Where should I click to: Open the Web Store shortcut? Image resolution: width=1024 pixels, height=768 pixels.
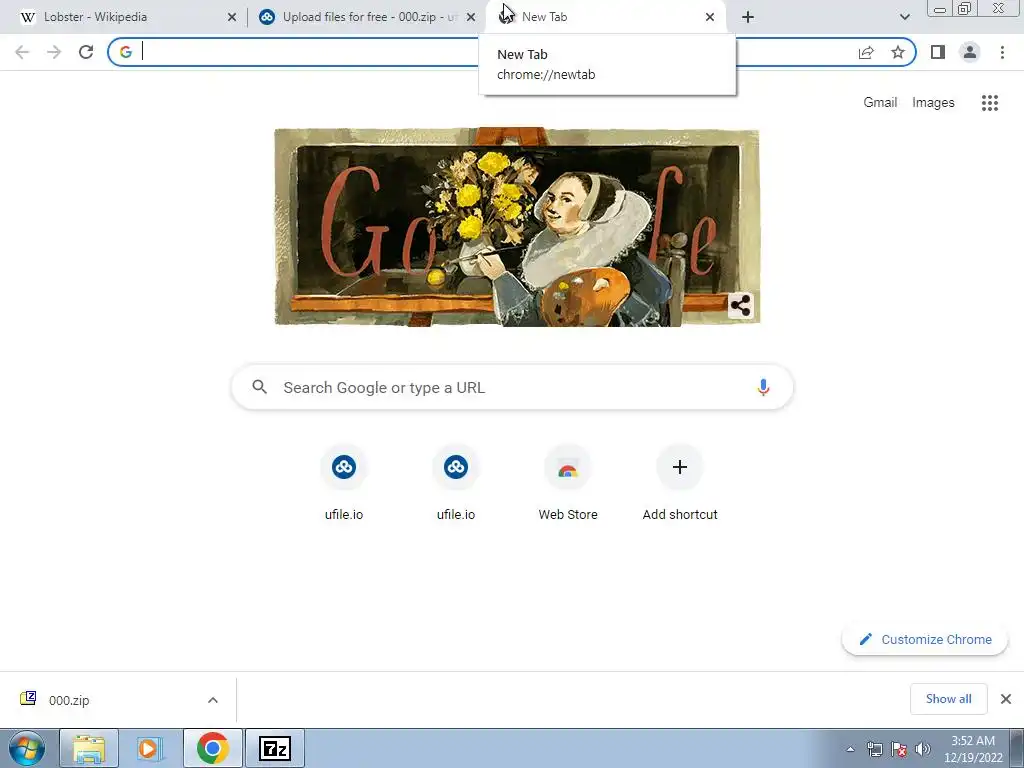pyautogui.click(x=568, y=483)
